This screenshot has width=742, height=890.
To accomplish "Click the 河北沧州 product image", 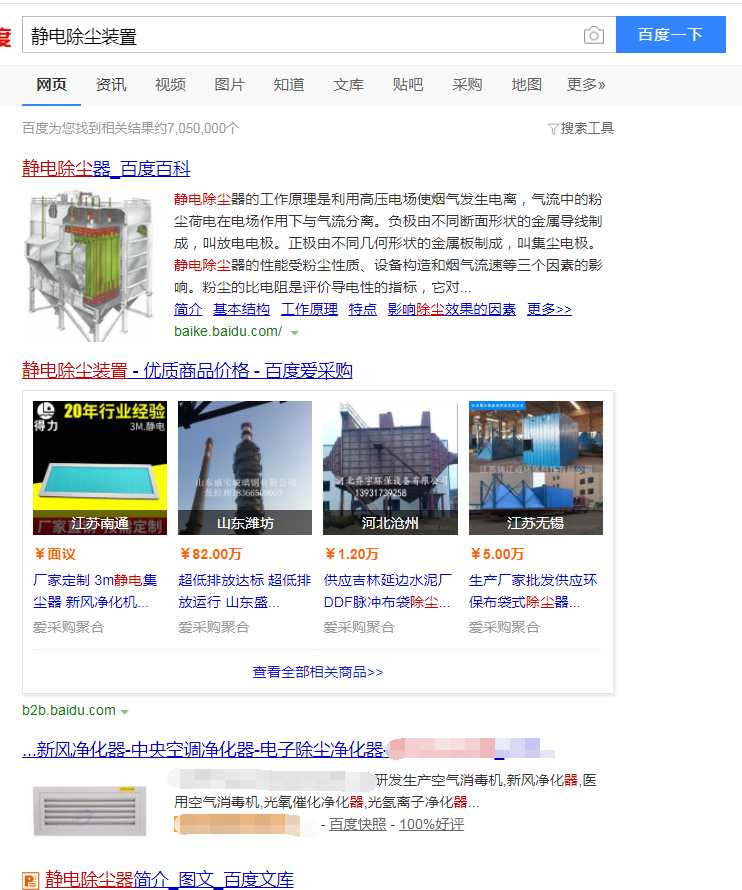I will pyautogui.click(x=391, y=468).
